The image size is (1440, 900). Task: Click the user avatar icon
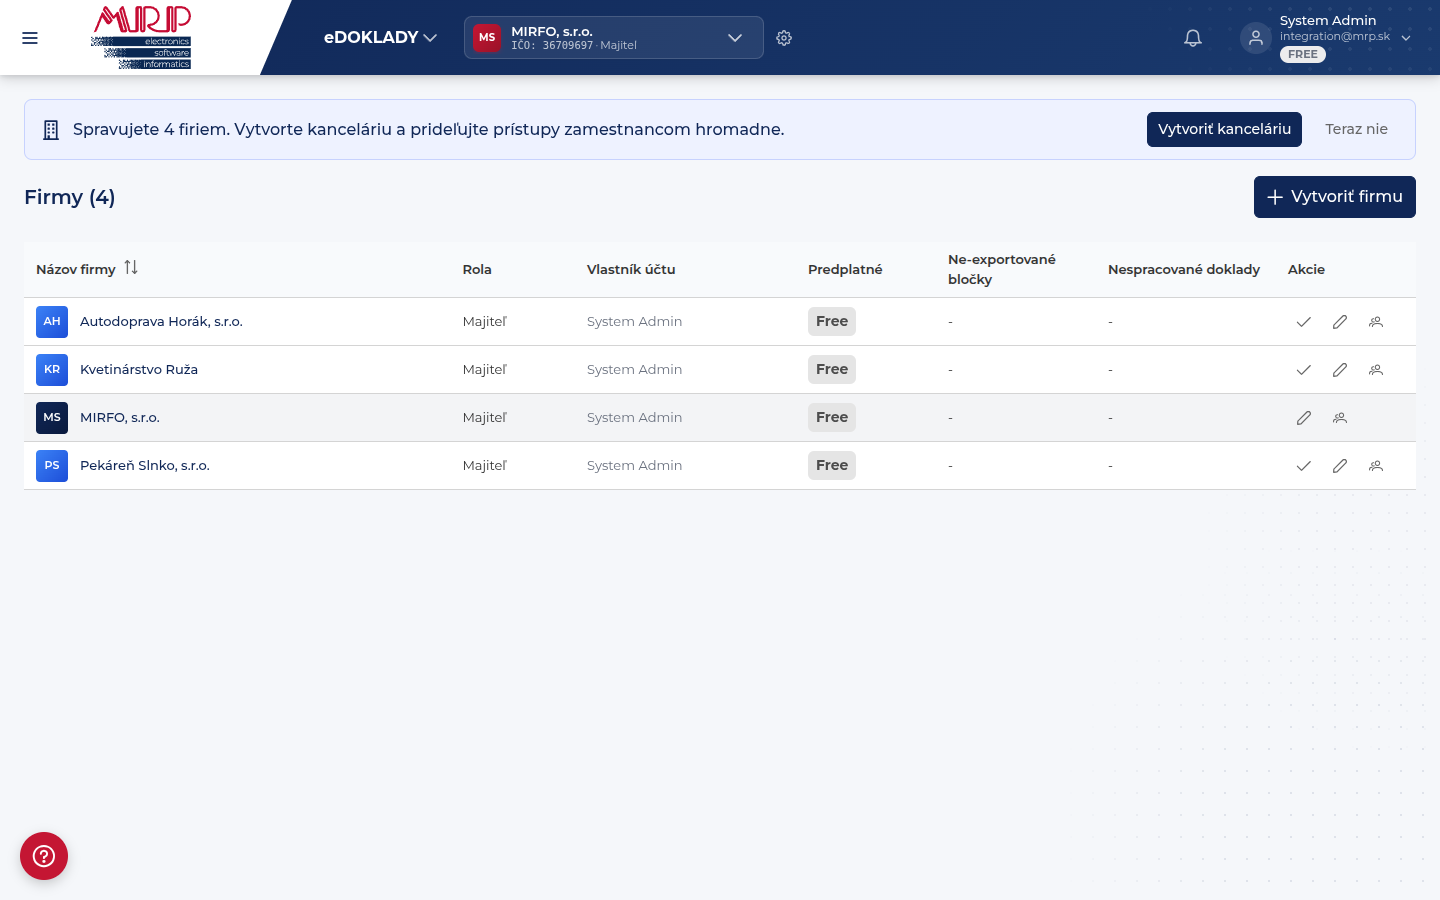pos(1256,38)
